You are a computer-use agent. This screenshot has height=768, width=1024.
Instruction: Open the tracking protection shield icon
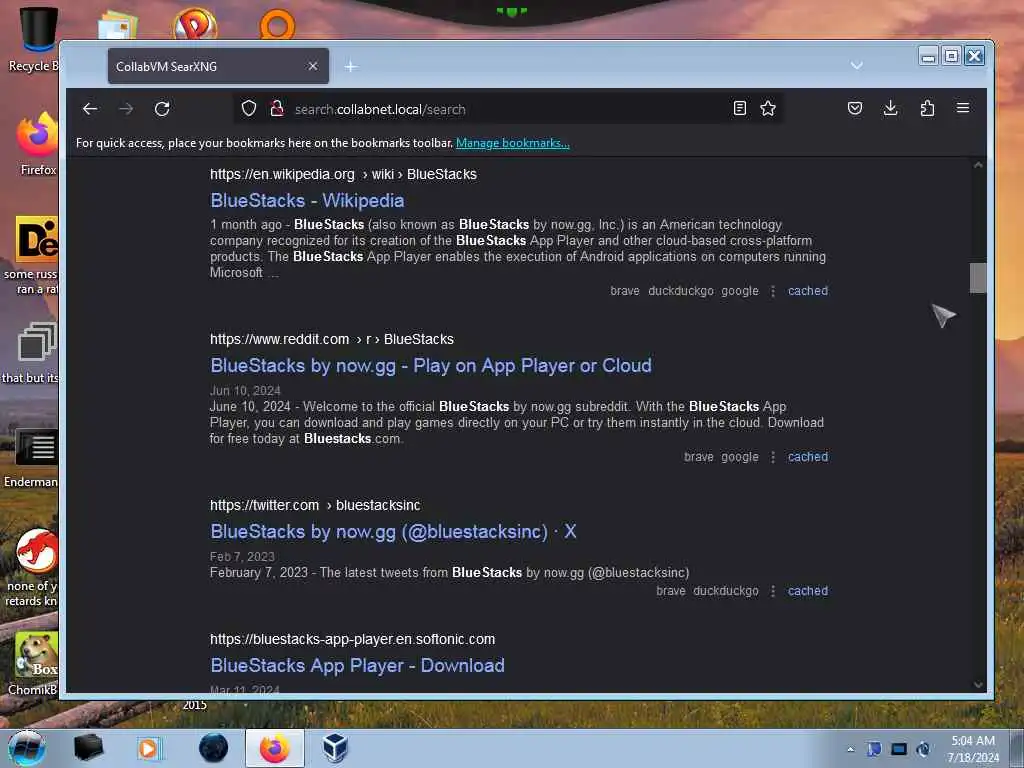[249, 108]
